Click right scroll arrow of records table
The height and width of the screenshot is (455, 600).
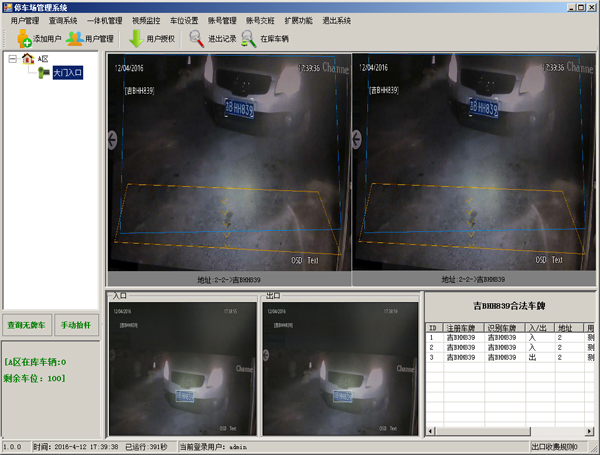[589, 431]
